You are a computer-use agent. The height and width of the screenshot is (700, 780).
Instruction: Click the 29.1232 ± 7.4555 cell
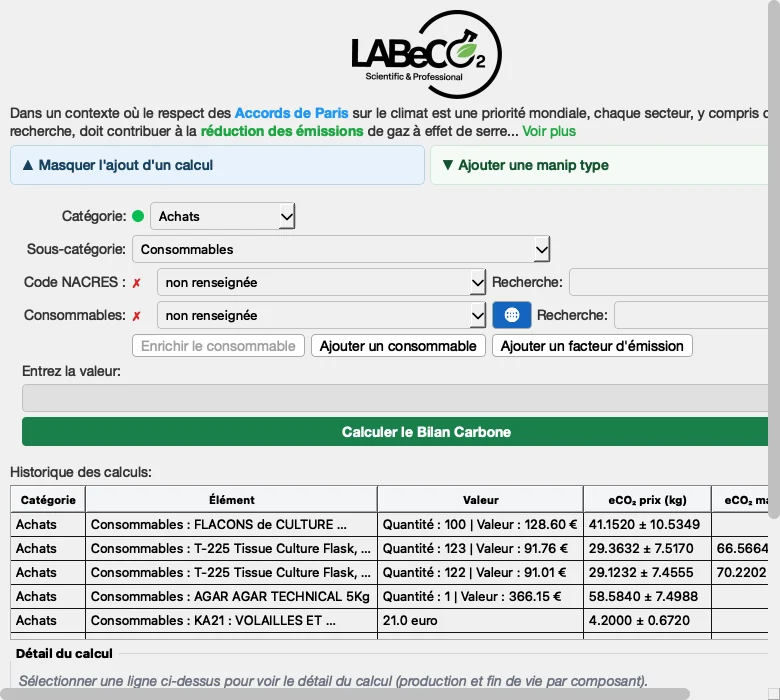pos(647,572)
